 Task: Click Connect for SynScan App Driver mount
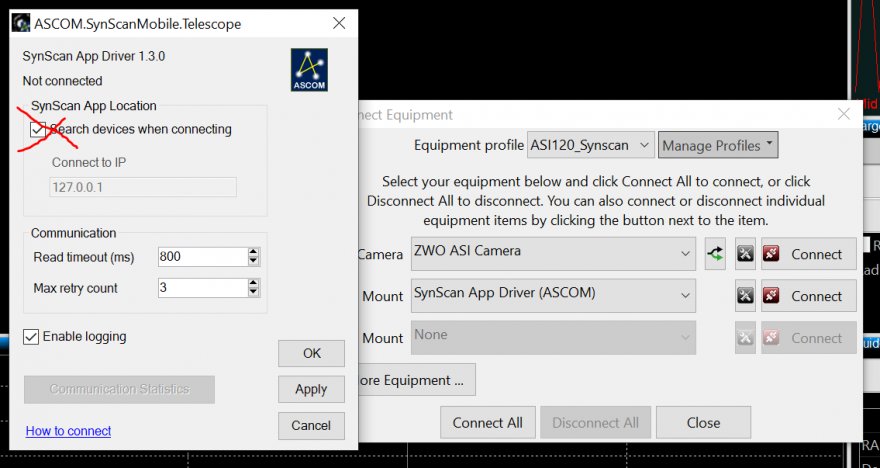(x=809, y=296)
